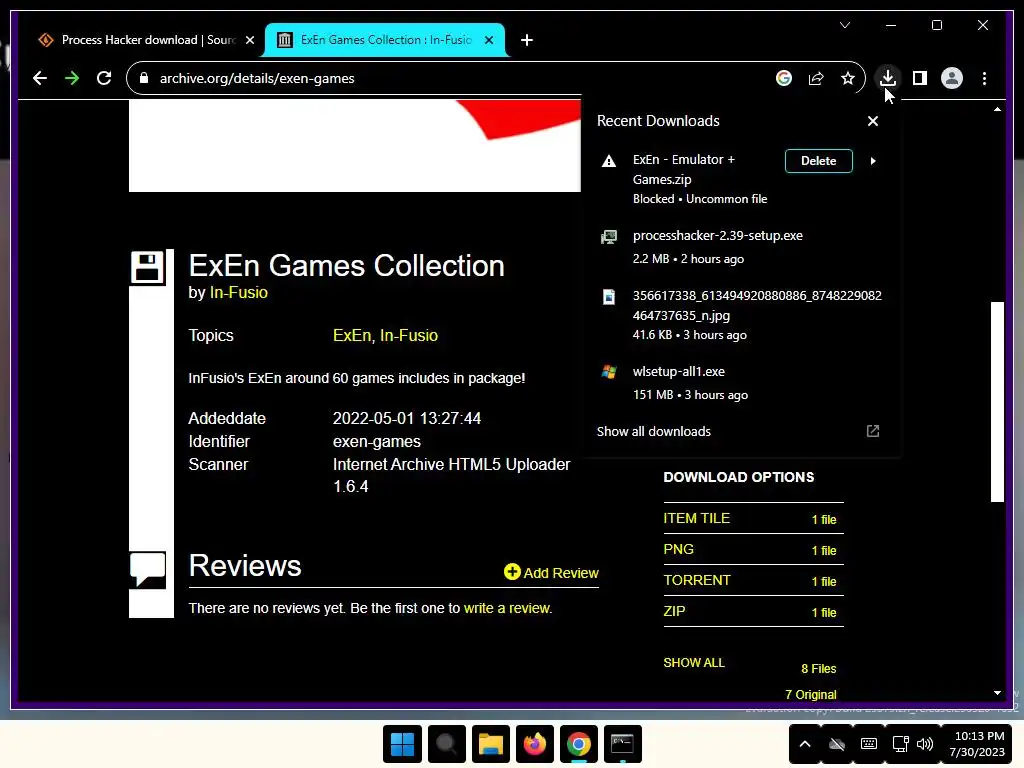This screenshot has width=1024, height=768.
Task: Open the terminal taskbar icon
Action: click(x=622, y=744)
